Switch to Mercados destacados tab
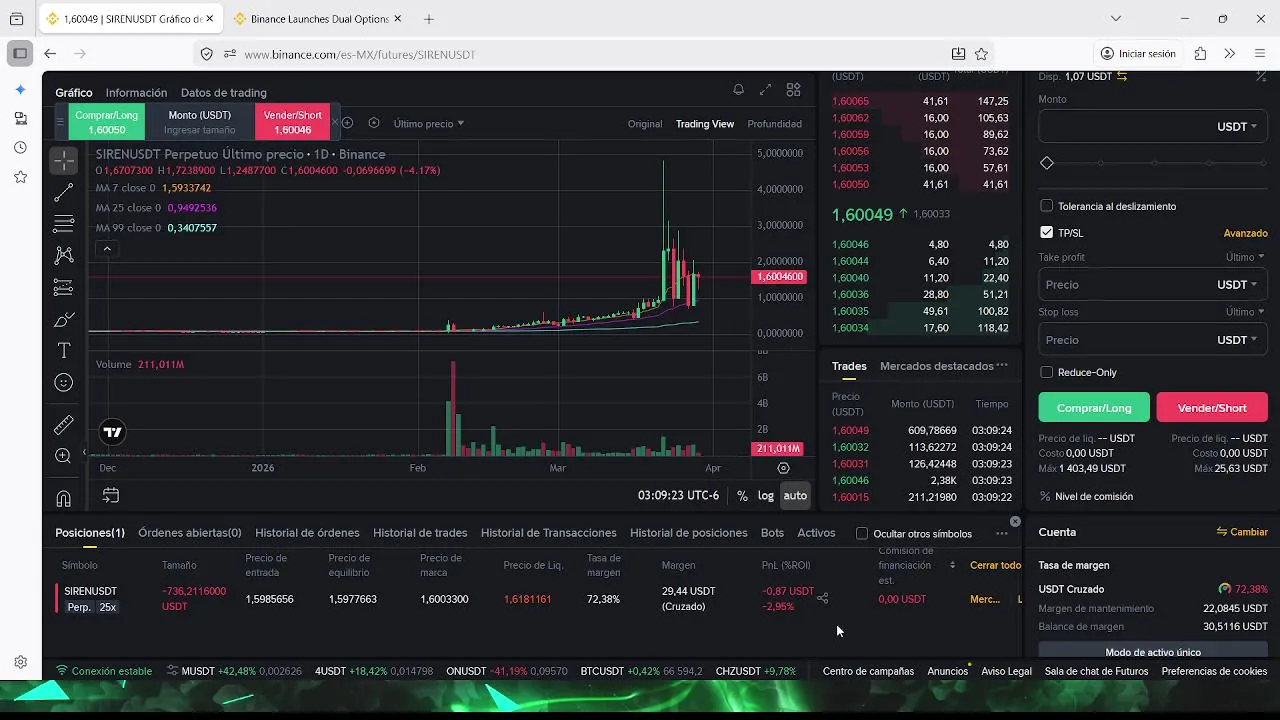The width and height of the screenshot is (1280, 720). click(936, 366)
